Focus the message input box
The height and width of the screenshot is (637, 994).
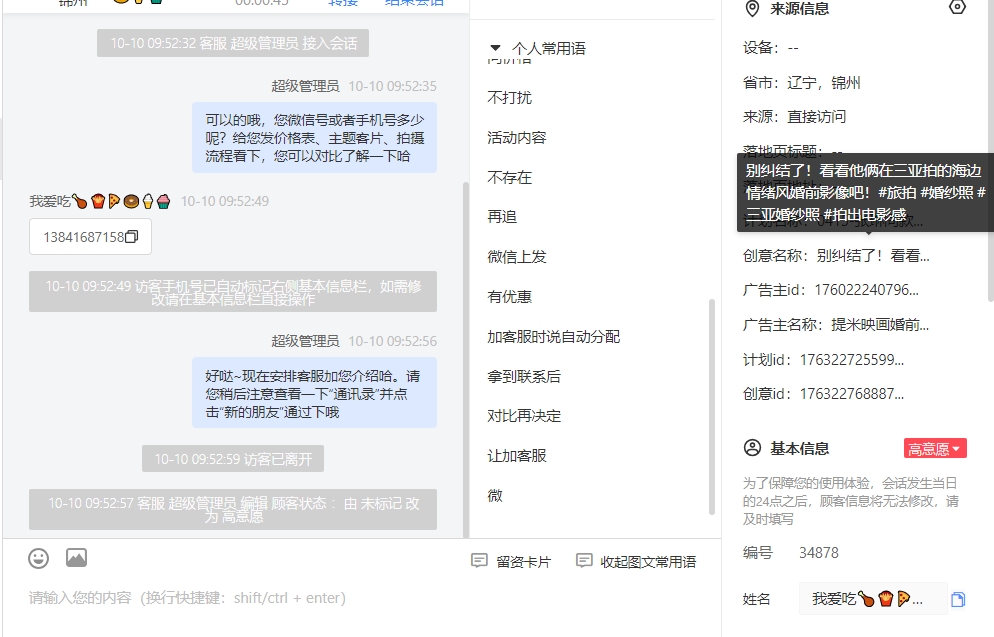tap(361, 598)
